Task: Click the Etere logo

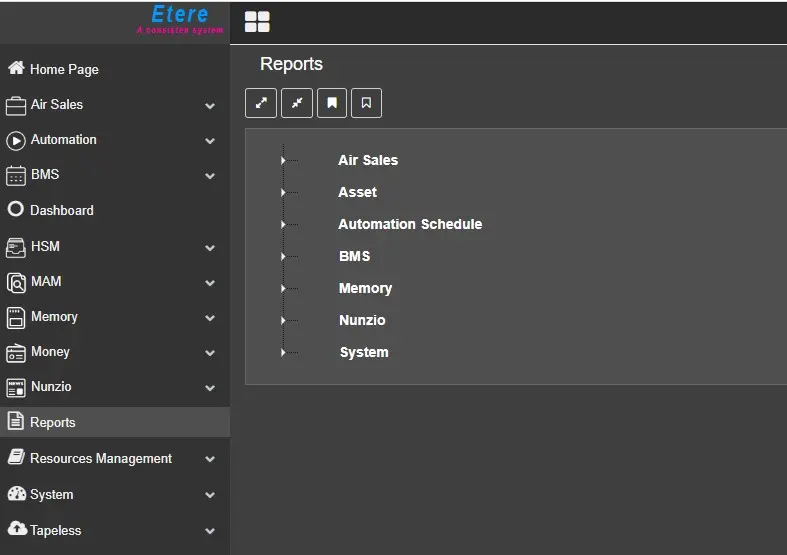Action: pyautogui.click(x=180, y=19)
